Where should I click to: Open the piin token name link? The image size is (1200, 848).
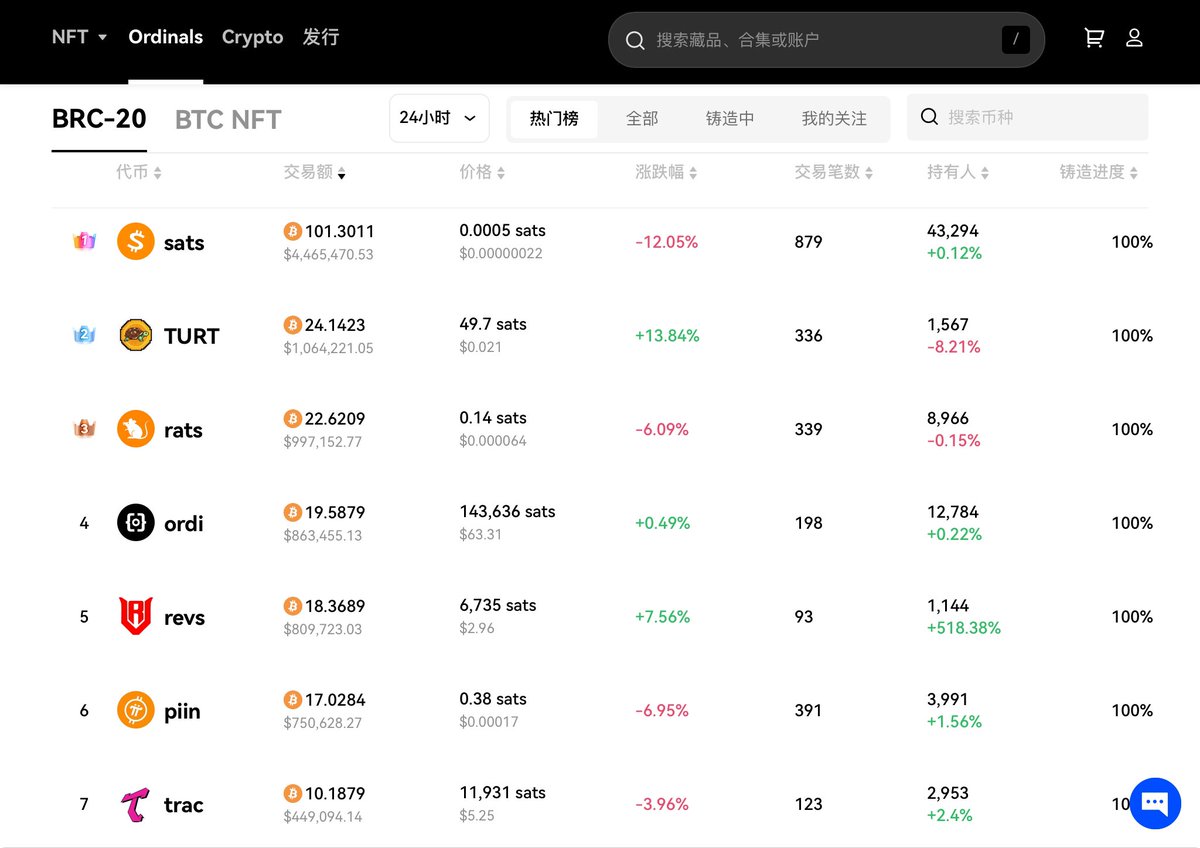[182, 711]
